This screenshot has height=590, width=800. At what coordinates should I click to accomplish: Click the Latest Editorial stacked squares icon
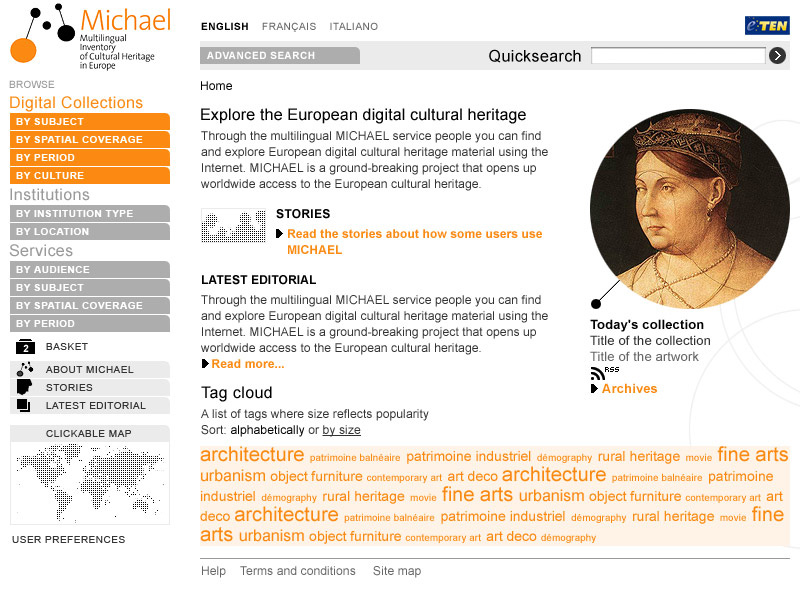23,405
